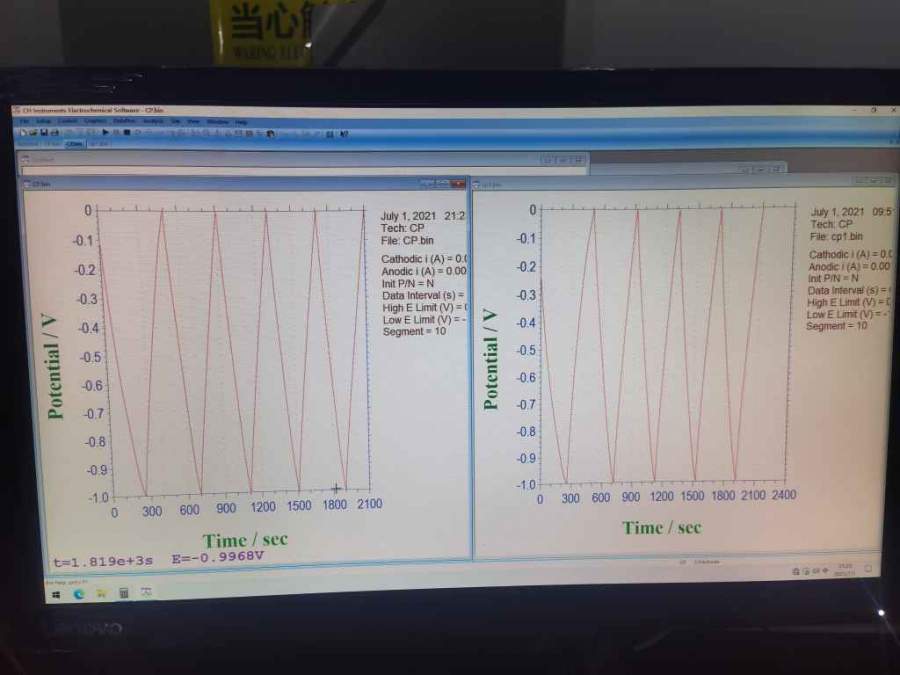This screenshot has height=675, width=900.
Task: Open the Help menu
Action: (241, 122)
